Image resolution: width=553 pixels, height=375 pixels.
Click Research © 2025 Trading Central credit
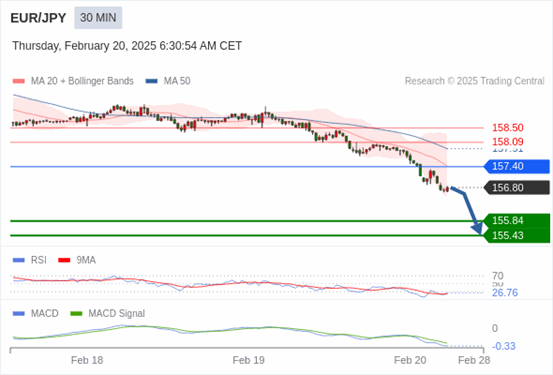click(x=474, y=81)
